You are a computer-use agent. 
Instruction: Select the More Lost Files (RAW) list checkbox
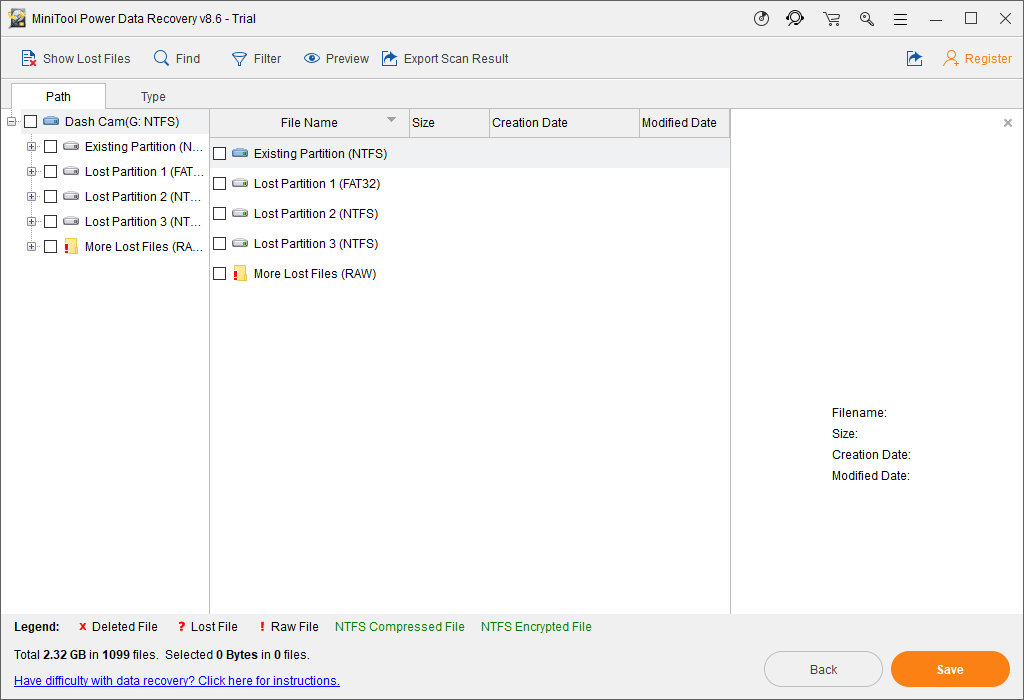[220, 274]
